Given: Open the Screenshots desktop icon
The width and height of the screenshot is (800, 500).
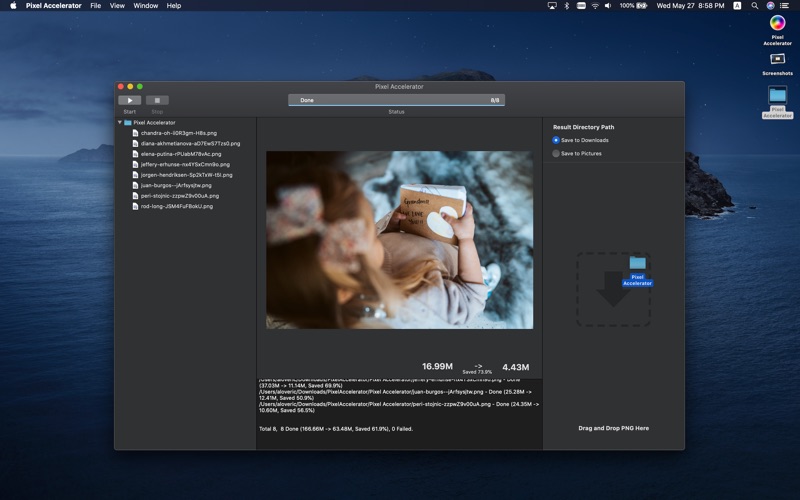Looking at the screenshot, I should [777, 60].
